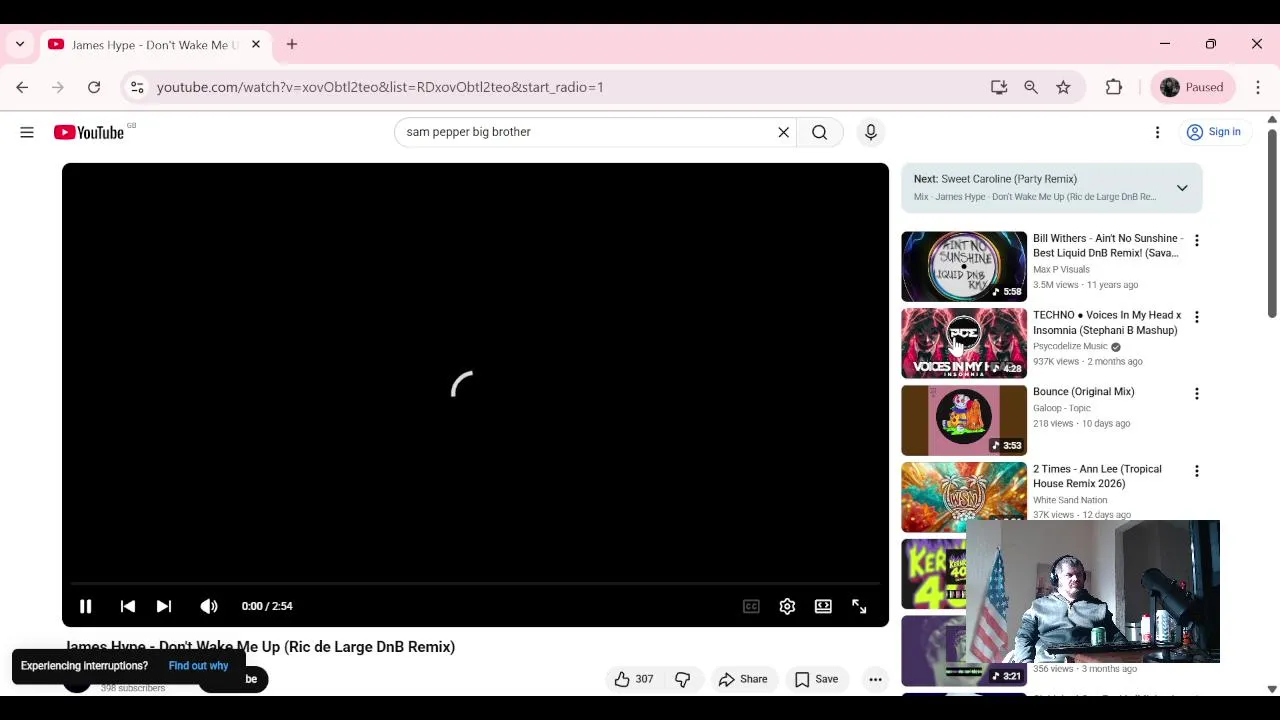Open browser extensions puzzle icon

[1114, 87]
